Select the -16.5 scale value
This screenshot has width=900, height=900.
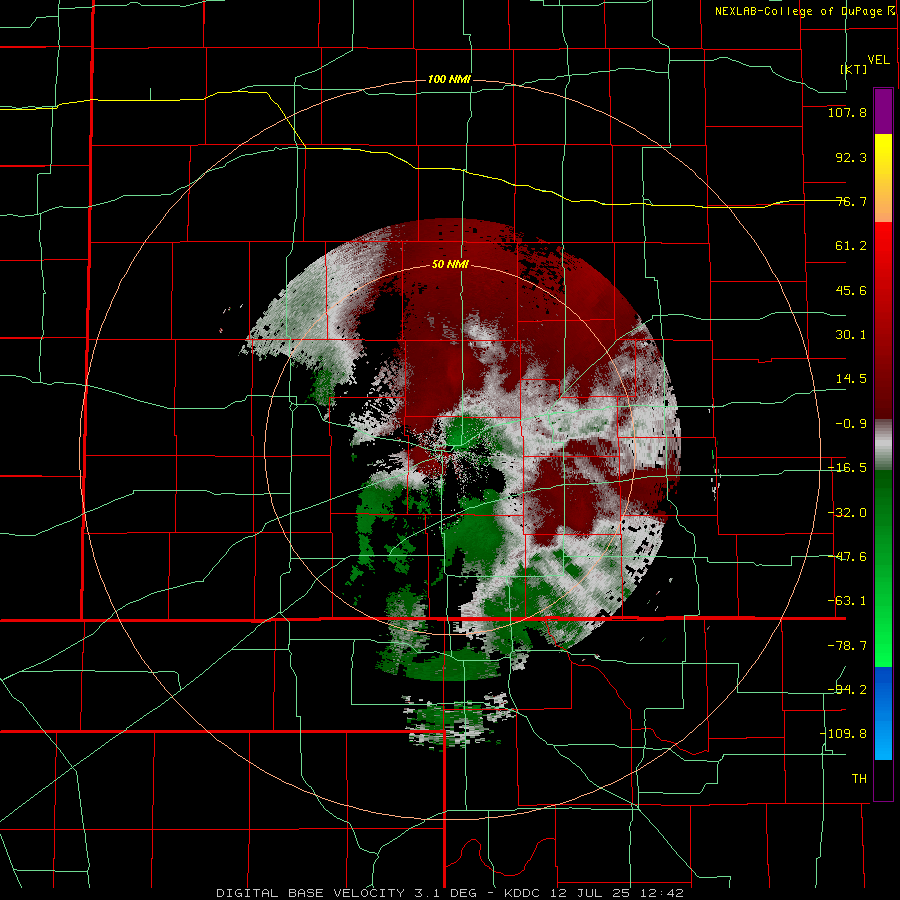coord(847,468)
